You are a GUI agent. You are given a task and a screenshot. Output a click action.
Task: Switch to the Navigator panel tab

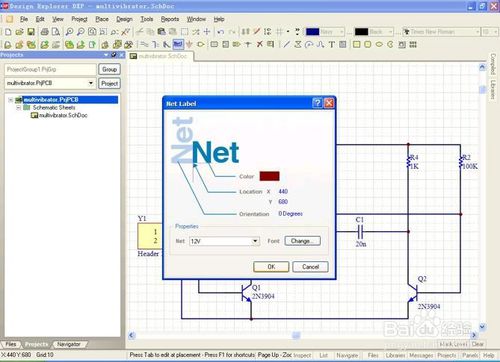coord(69,344)
